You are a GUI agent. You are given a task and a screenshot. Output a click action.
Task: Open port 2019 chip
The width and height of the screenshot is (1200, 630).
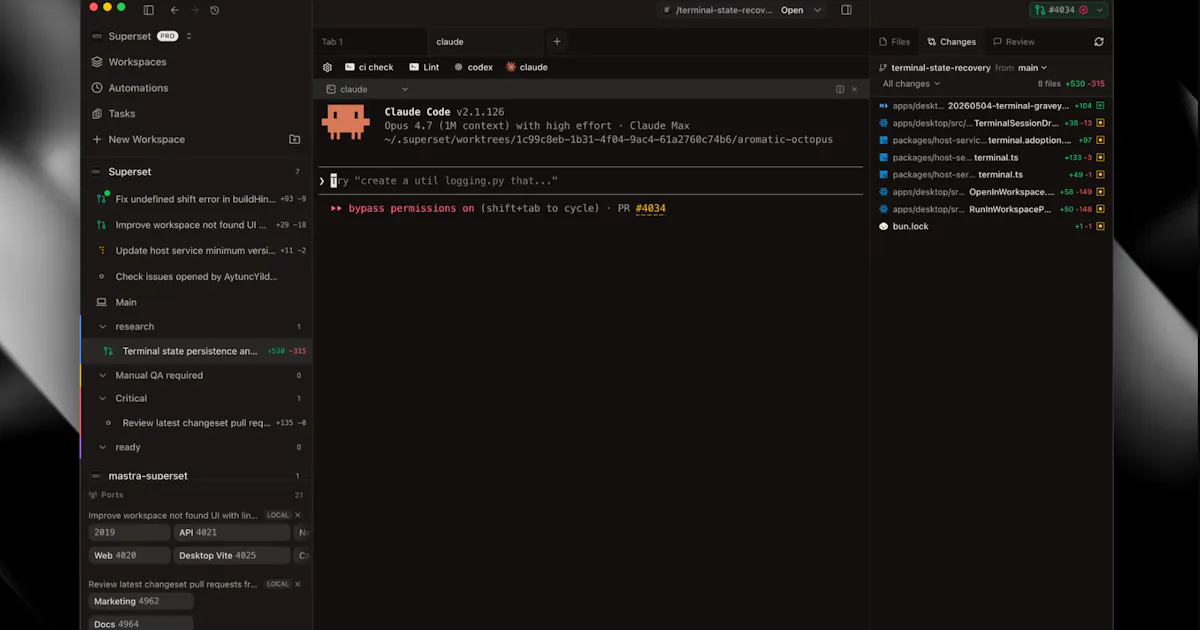point(128,532)
